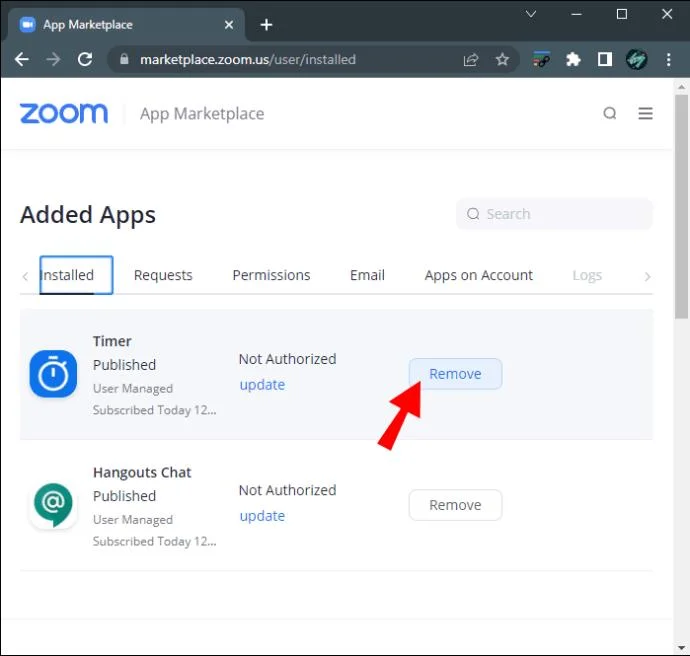Switch to the Permissions tab

tap(272, 275)
